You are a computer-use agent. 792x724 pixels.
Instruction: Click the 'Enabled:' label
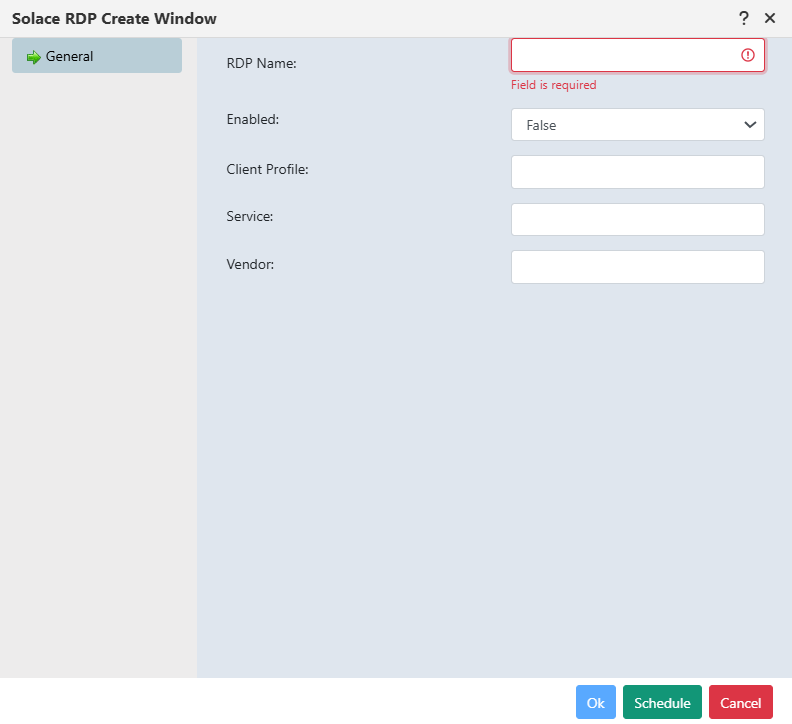[253, 119]
